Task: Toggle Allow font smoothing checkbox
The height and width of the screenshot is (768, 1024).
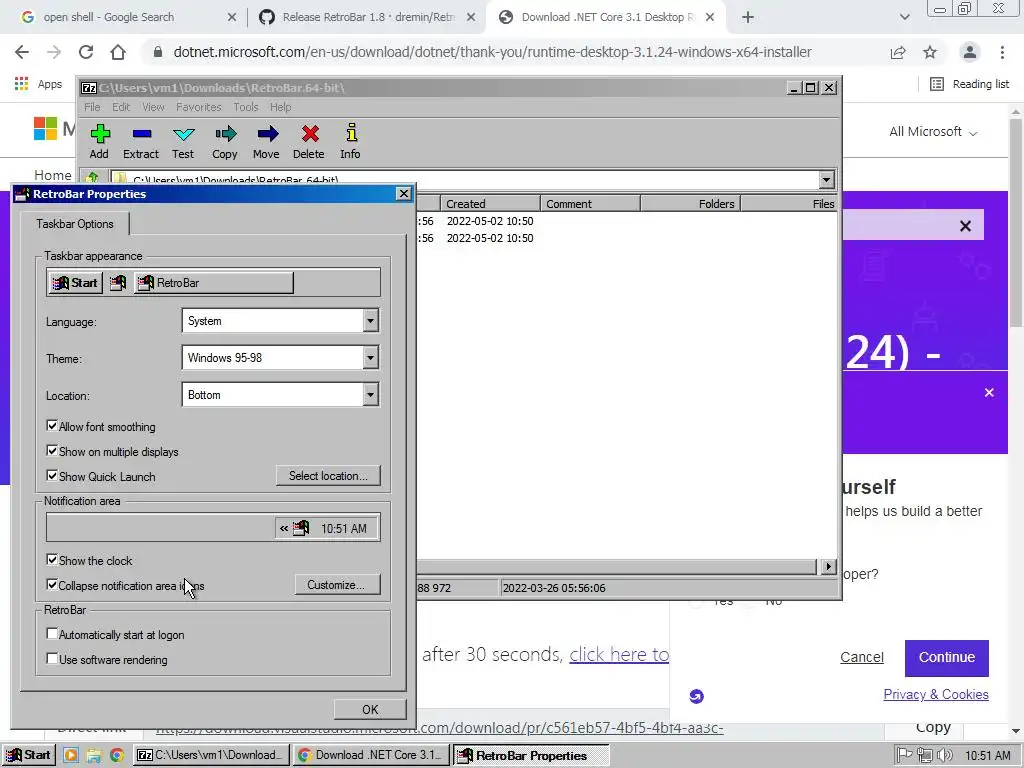Action: 52,426
